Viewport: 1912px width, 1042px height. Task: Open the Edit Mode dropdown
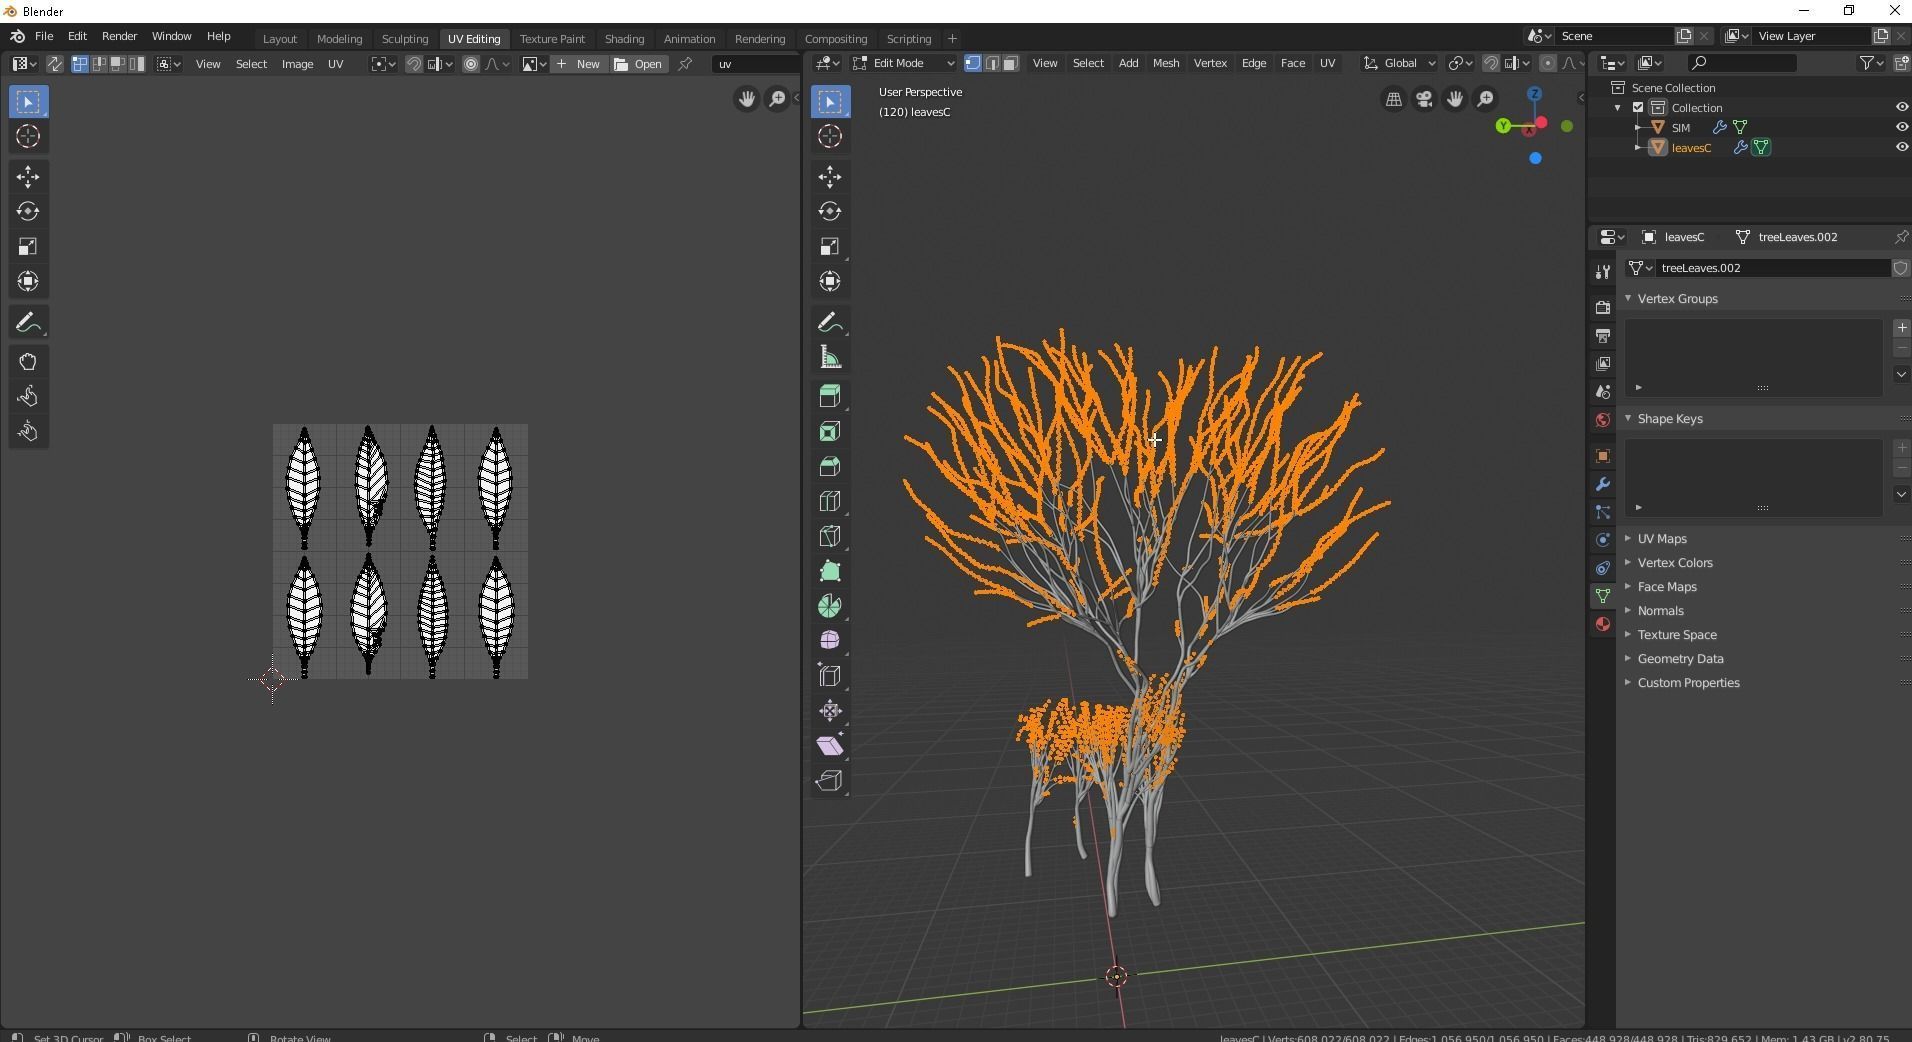(x=904, y=63)
